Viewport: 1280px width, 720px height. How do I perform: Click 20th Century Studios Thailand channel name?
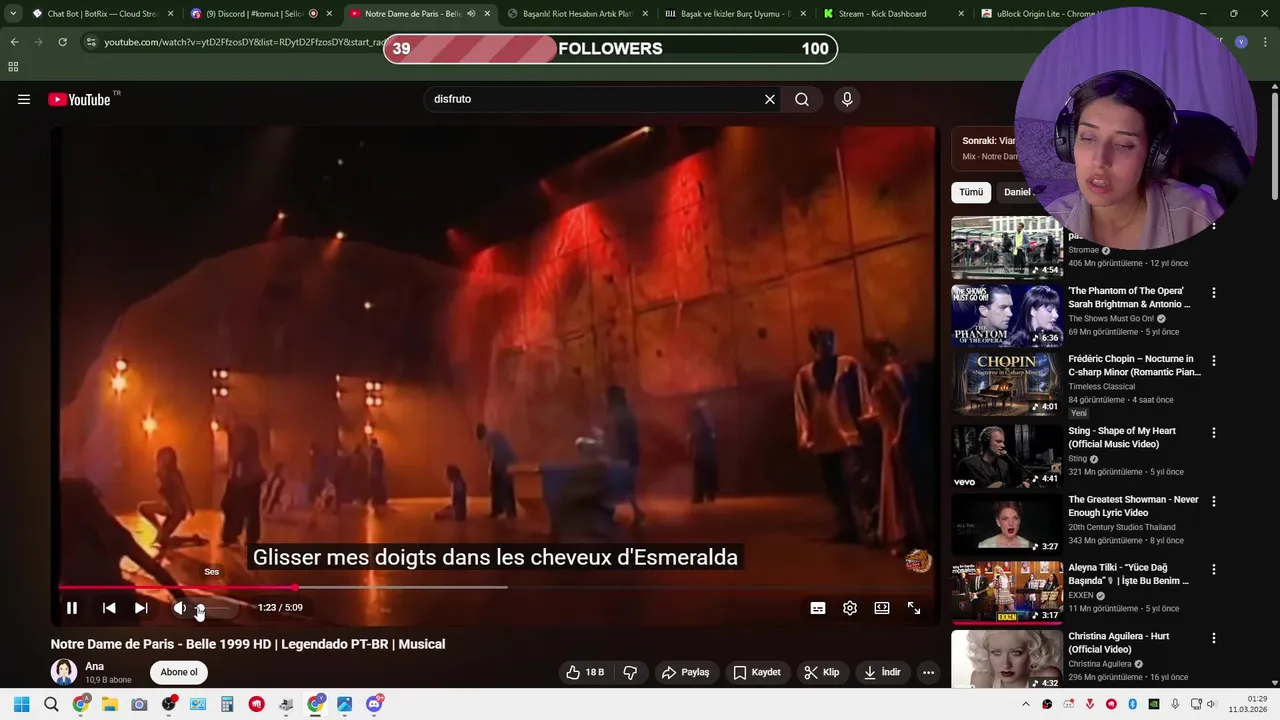(1121, 527)
